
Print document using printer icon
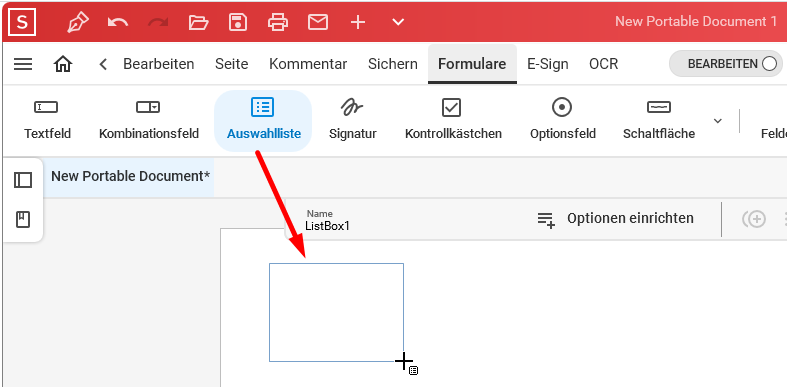[278, 22]
